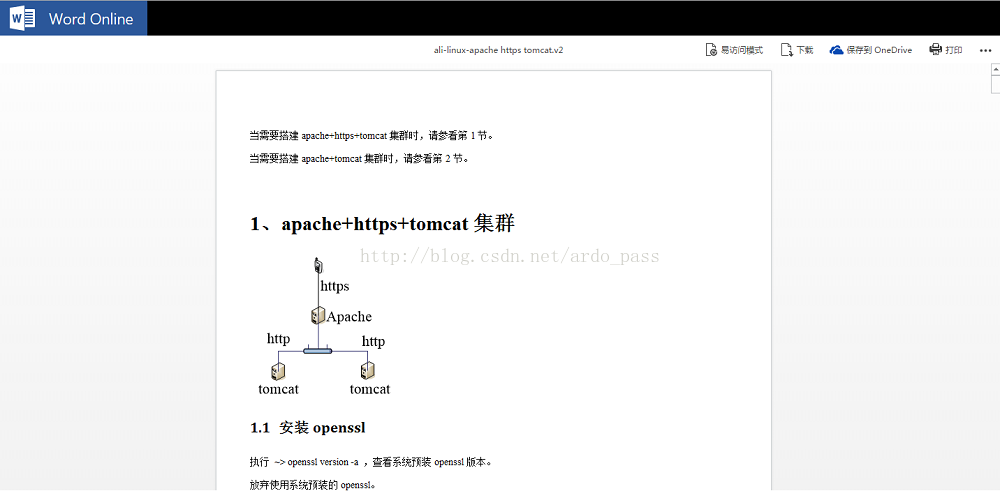Click heading 1、apache+https+tomcat 集群
This screenshot has width=1000, height=491.
pyautogui.click(x=382, y=224)
